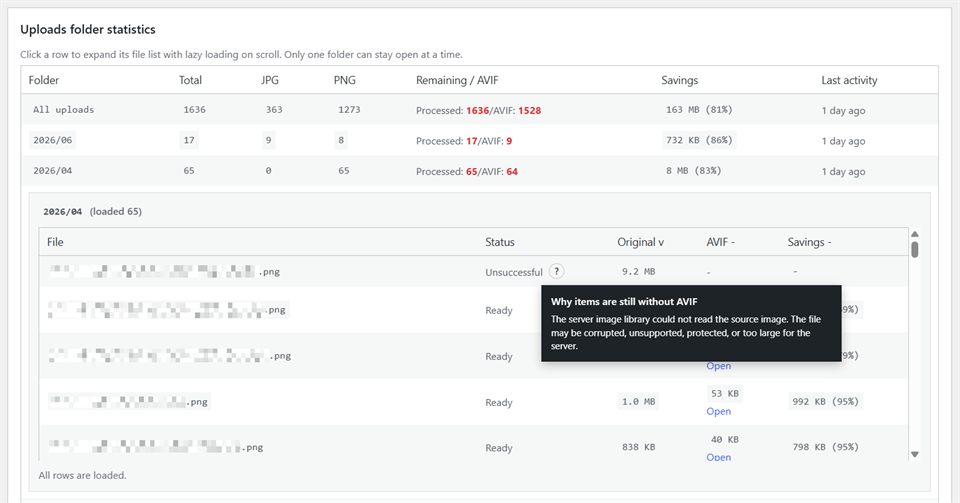Click the scrollbar up arrow
The image size is (960, 503).
click(915, 234)
